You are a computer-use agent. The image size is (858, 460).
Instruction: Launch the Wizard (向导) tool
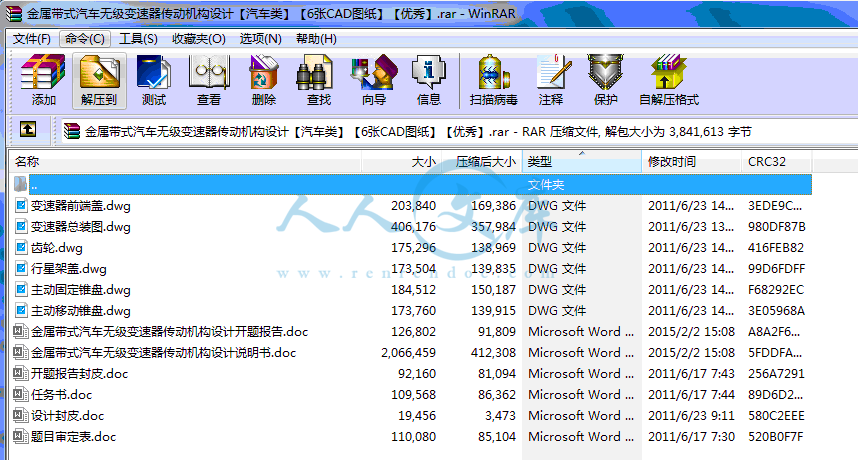tap(374, 80)
